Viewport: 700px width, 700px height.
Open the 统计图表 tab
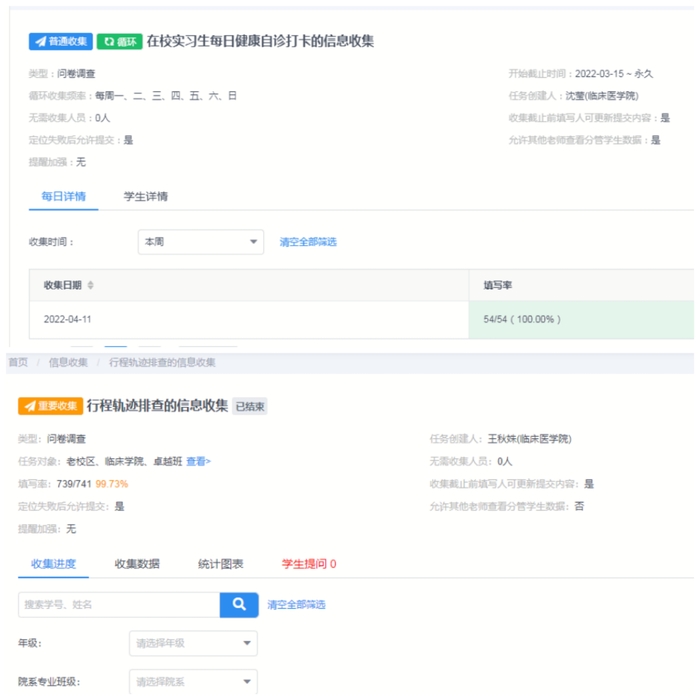point(221,564)
